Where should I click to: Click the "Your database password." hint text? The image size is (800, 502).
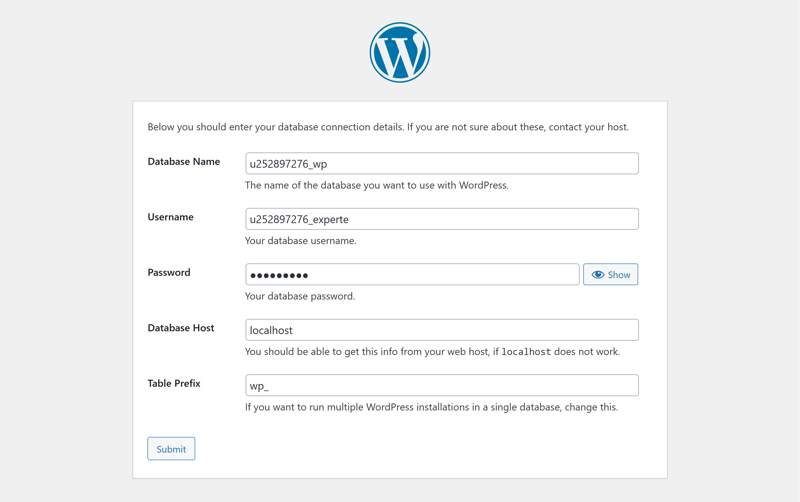coord(300,296)
